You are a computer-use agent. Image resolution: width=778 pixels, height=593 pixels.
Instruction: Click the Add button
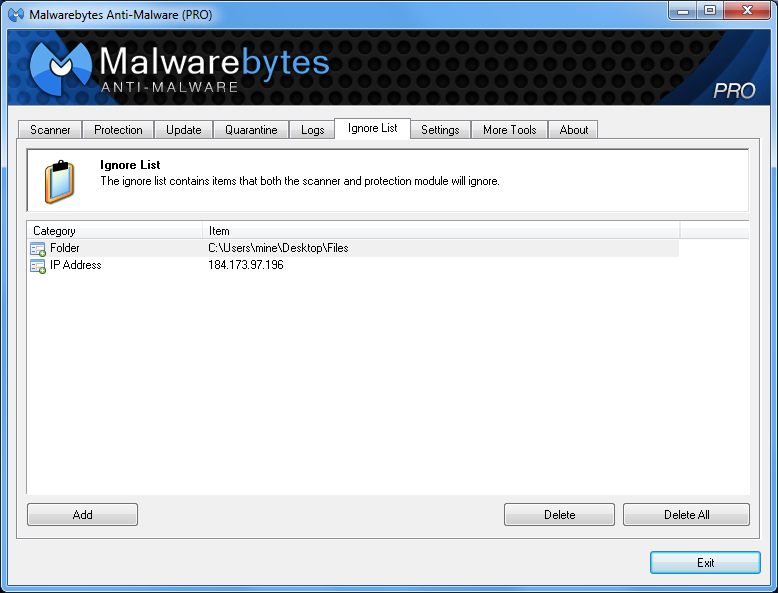(82, 515)
